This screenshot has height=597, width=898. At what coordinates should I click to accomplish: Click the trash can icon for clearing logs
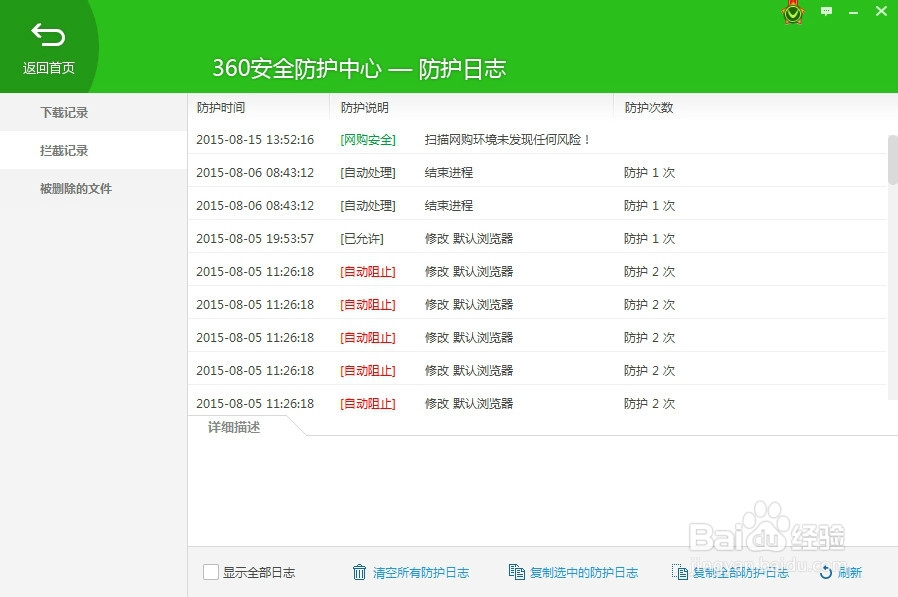[x=359, y=572]
